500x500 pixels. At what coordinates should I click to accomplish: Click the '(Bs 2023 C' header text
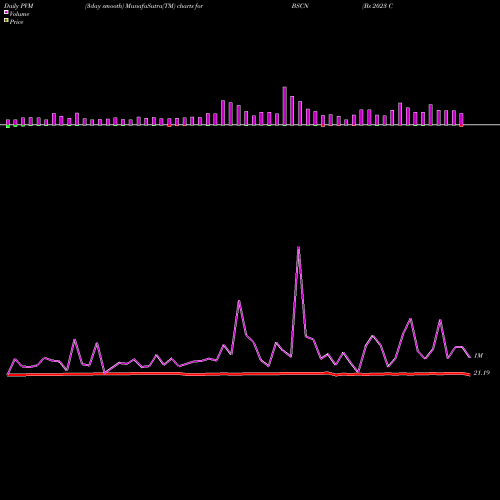pyautogui.click(x=377, y=6)
